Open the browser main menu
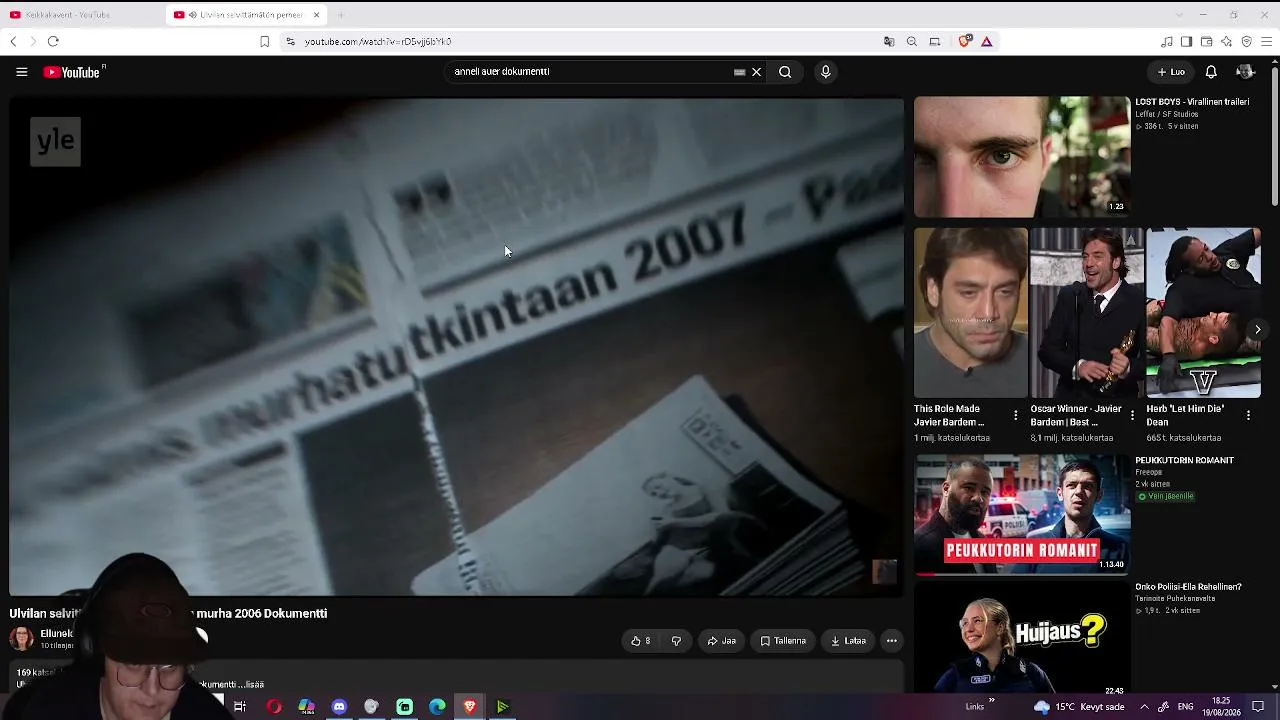 1267,41
